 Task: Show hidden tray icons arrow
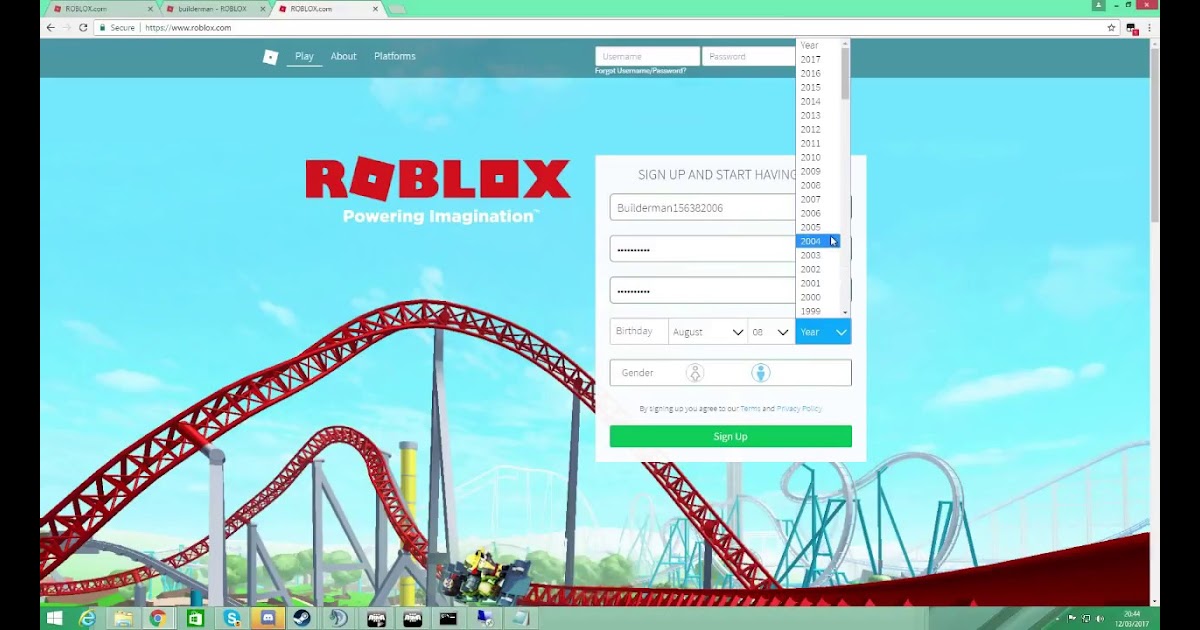point(1059,619)
